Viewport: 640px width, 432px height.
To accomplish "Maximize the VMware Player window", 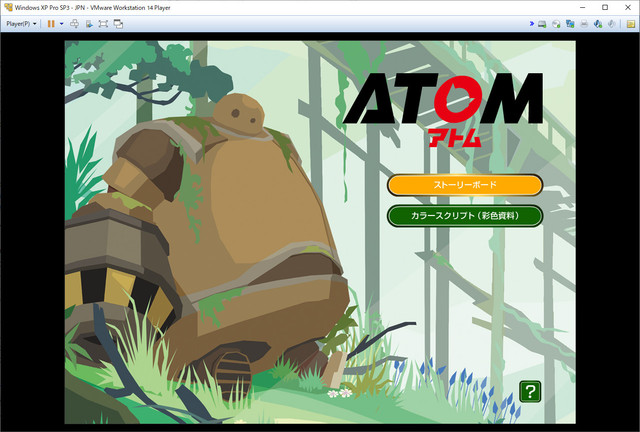I will pos(605,7).
